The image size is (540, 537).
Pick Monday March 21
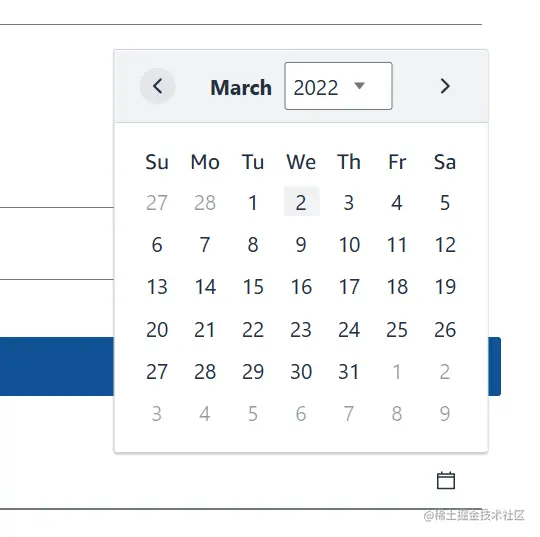(205, 329)
